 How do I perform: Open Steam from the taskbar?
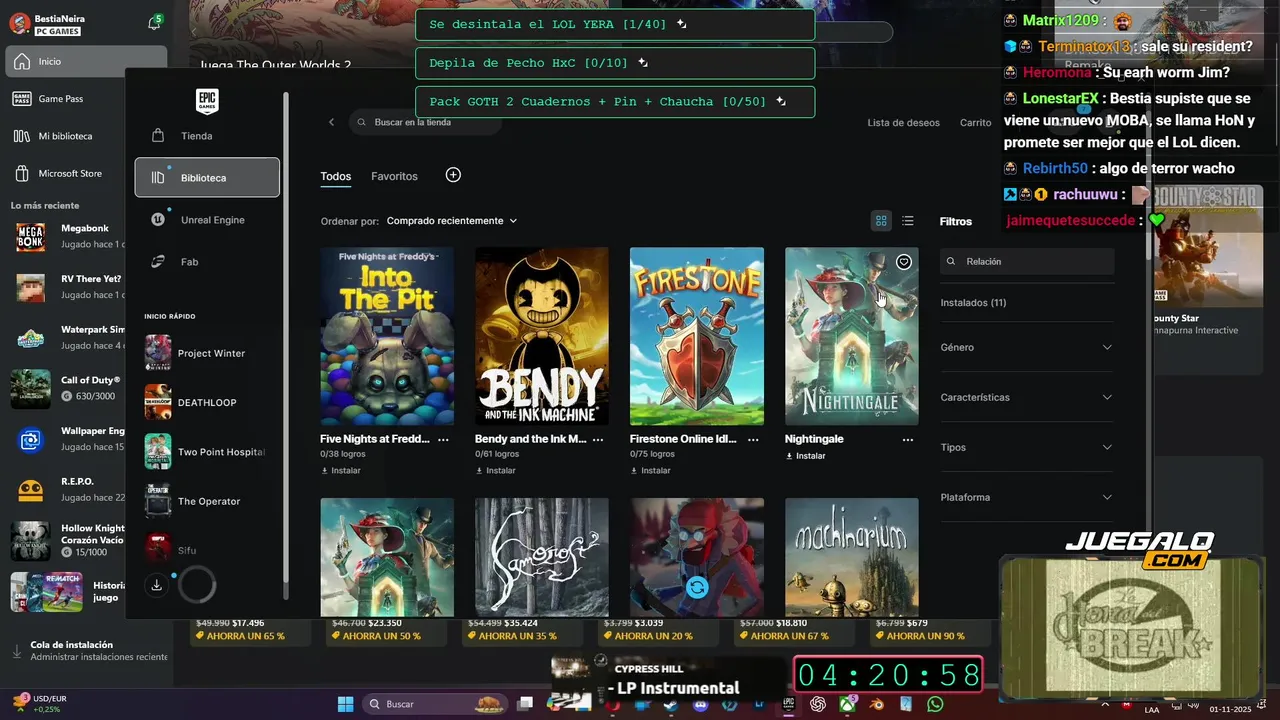click(671, 704)
